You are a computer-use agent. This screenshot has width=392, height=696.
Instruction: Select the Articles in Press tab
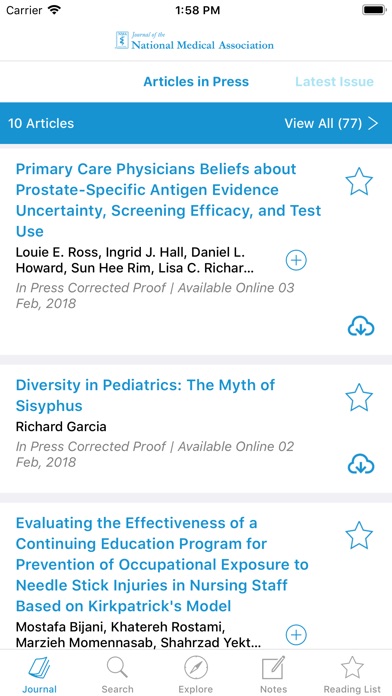coord(196,82)
